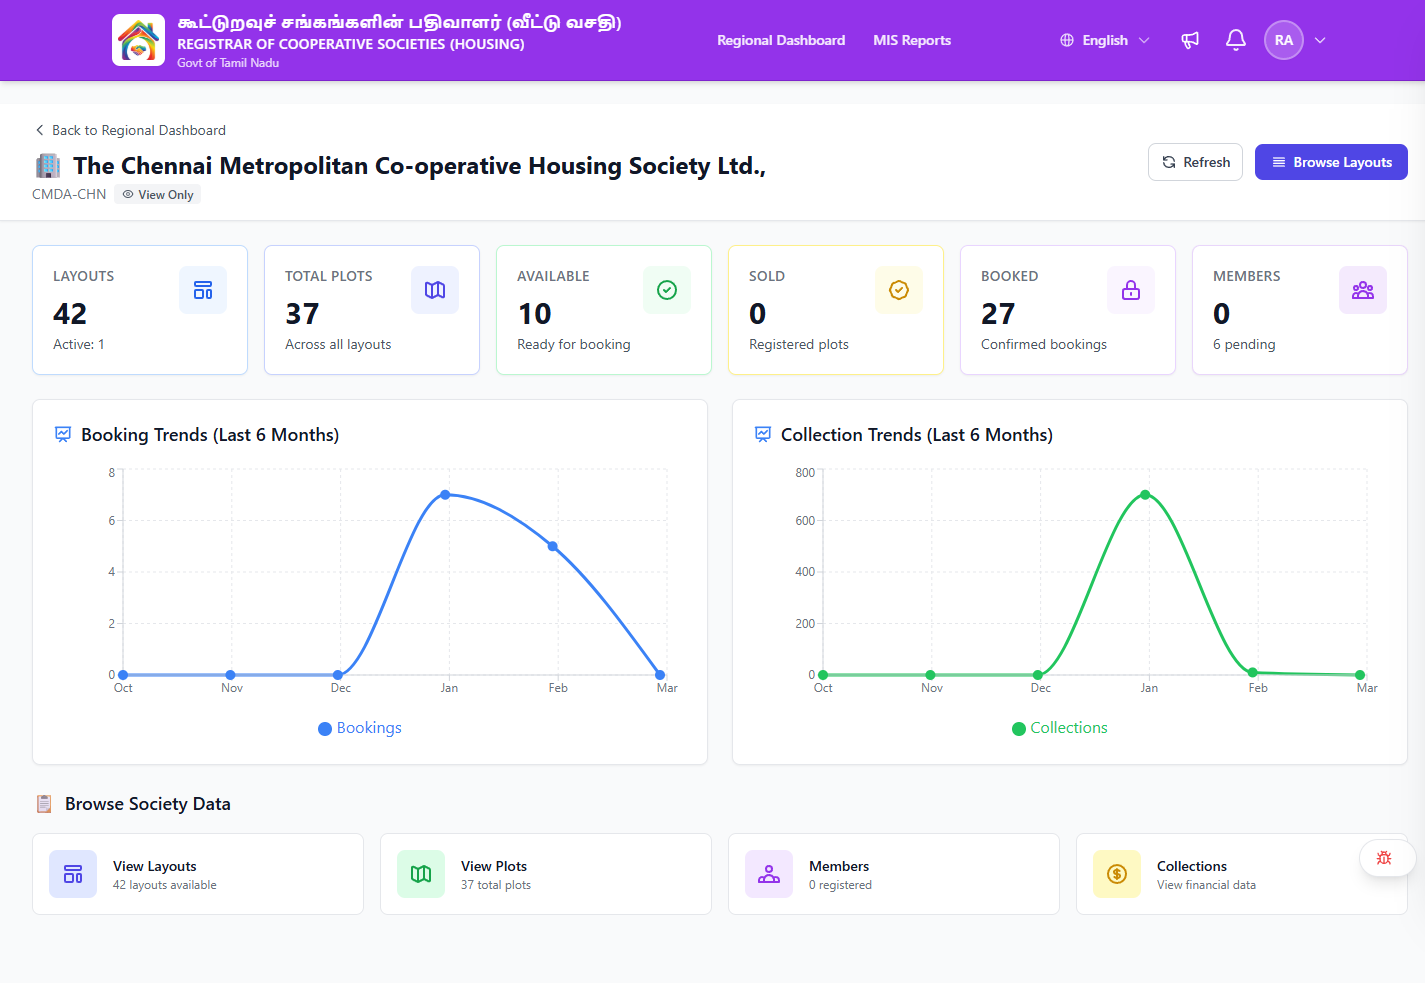Click the Layouts count 42
Screen dimensions: 1425x983
click(x=70, y=314)
